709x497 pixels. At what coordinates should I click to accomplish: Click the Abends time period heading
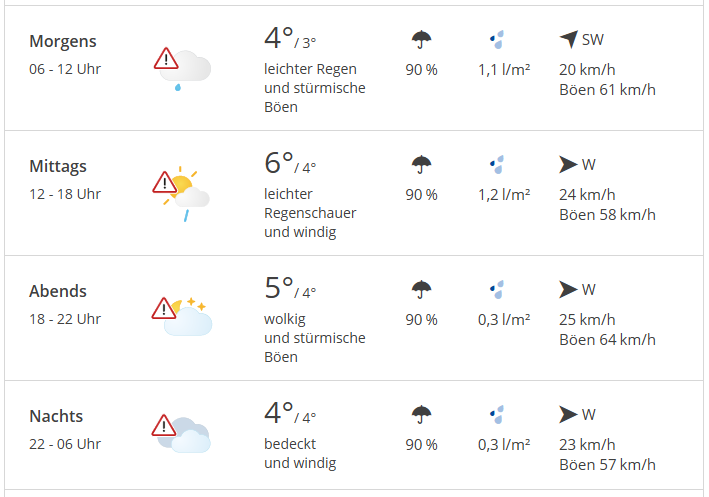point(58,291)
